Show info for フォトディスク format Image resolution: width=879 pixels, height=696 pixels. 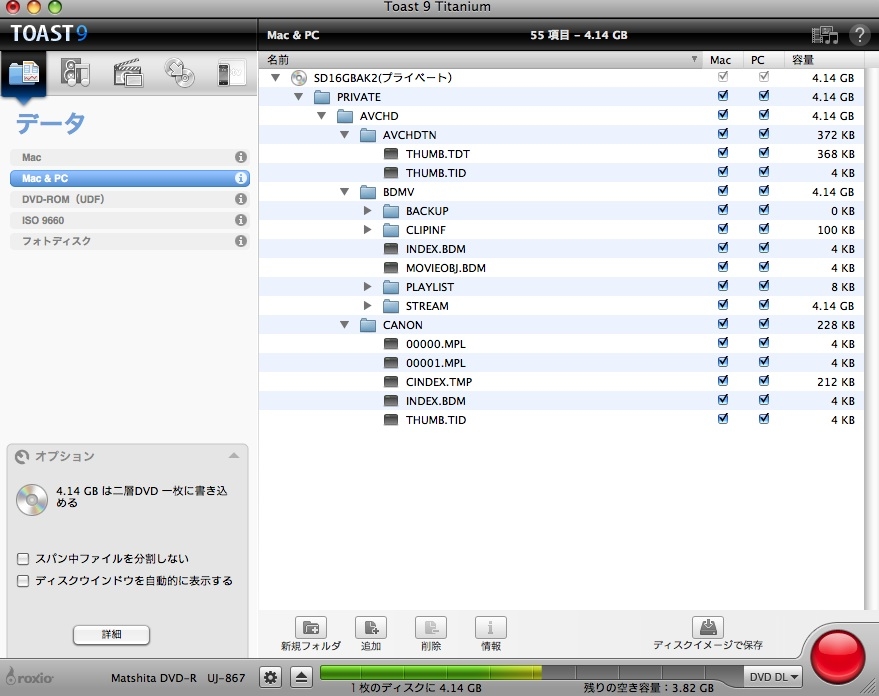pyautogui.click(x=241, y=241)
